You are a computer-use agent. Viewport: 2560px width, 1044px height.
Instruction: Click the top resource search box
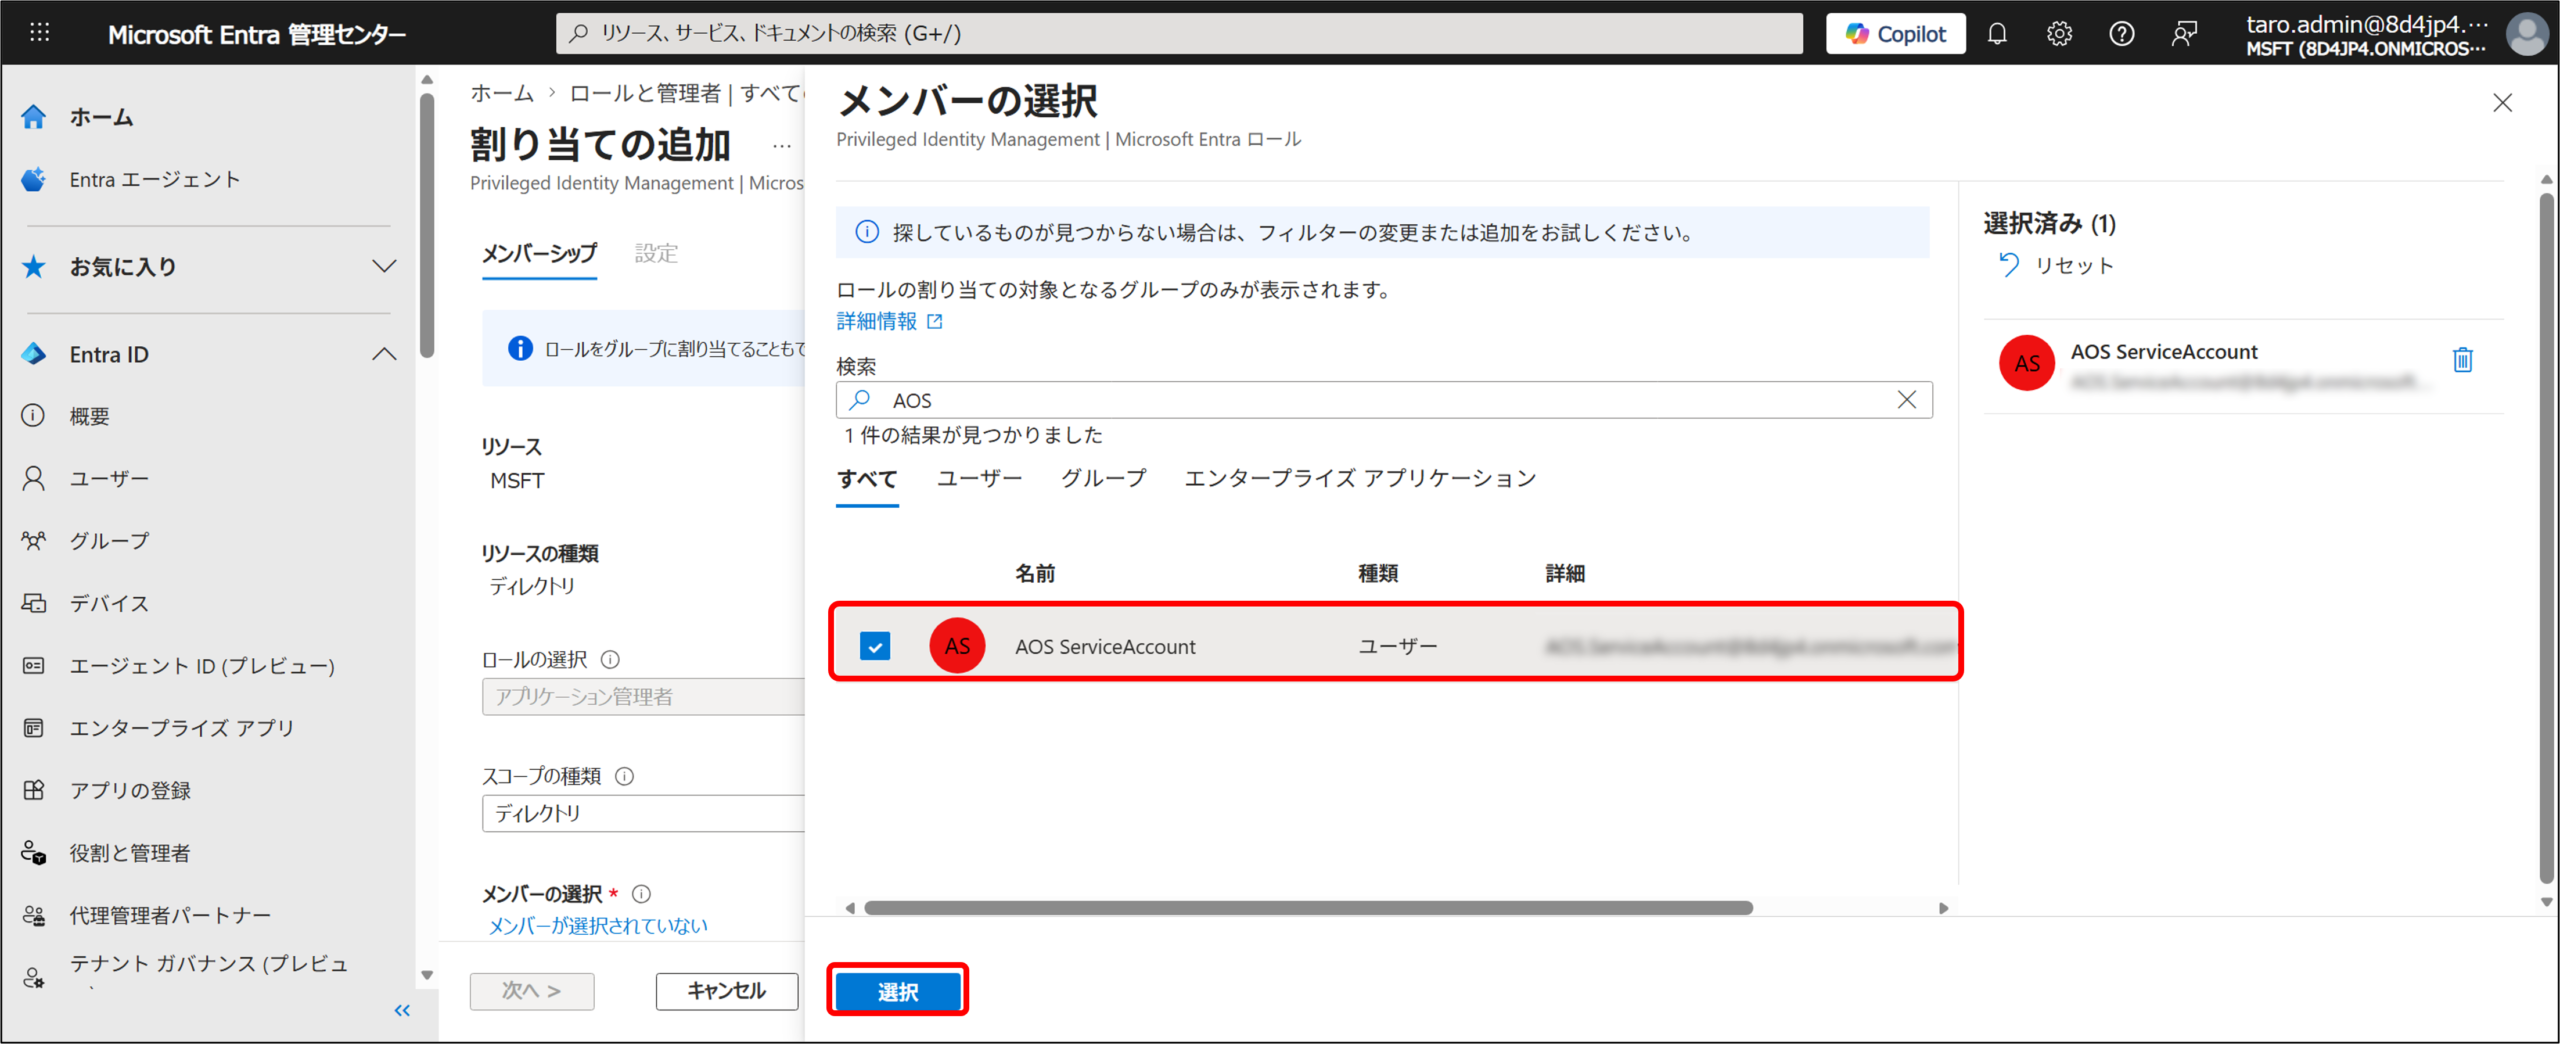(x=1180, y=34)
